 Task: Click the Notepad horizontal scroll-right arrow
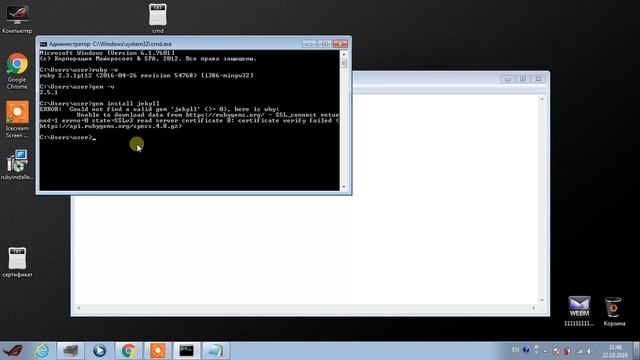tap(534, 308)
